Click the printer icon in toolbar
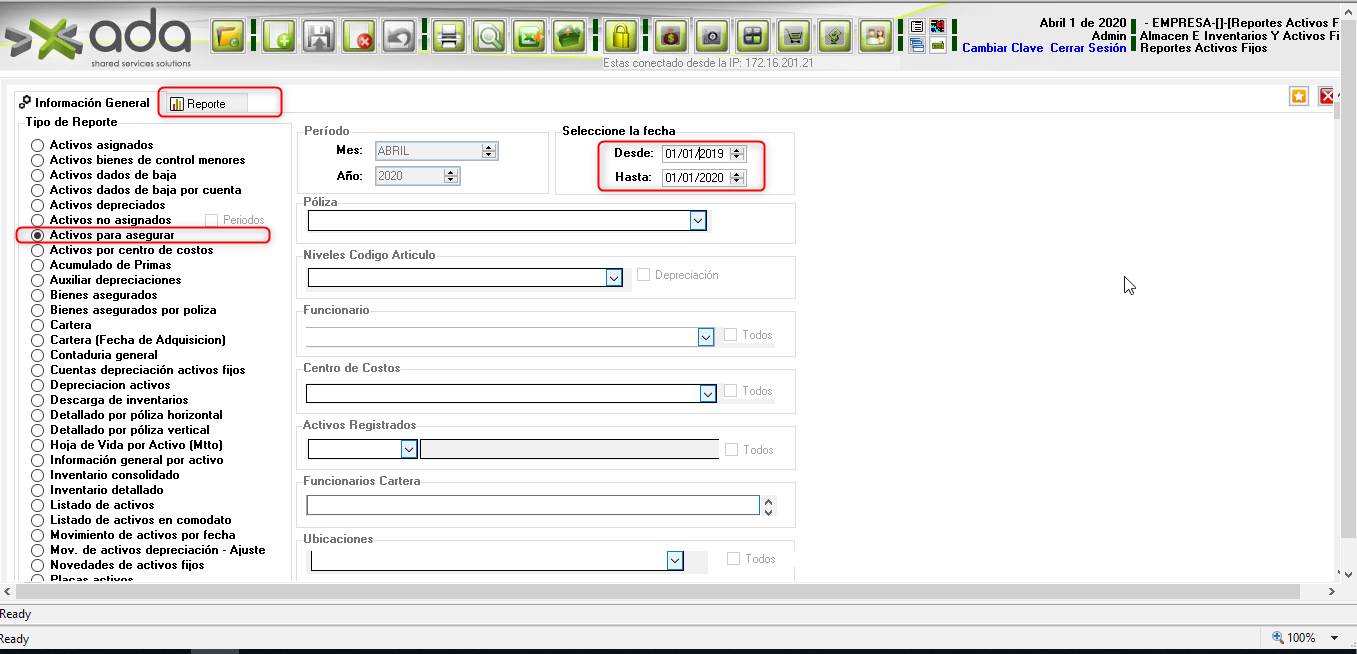Screen dimensions: 1357x654 coord(449,38)
